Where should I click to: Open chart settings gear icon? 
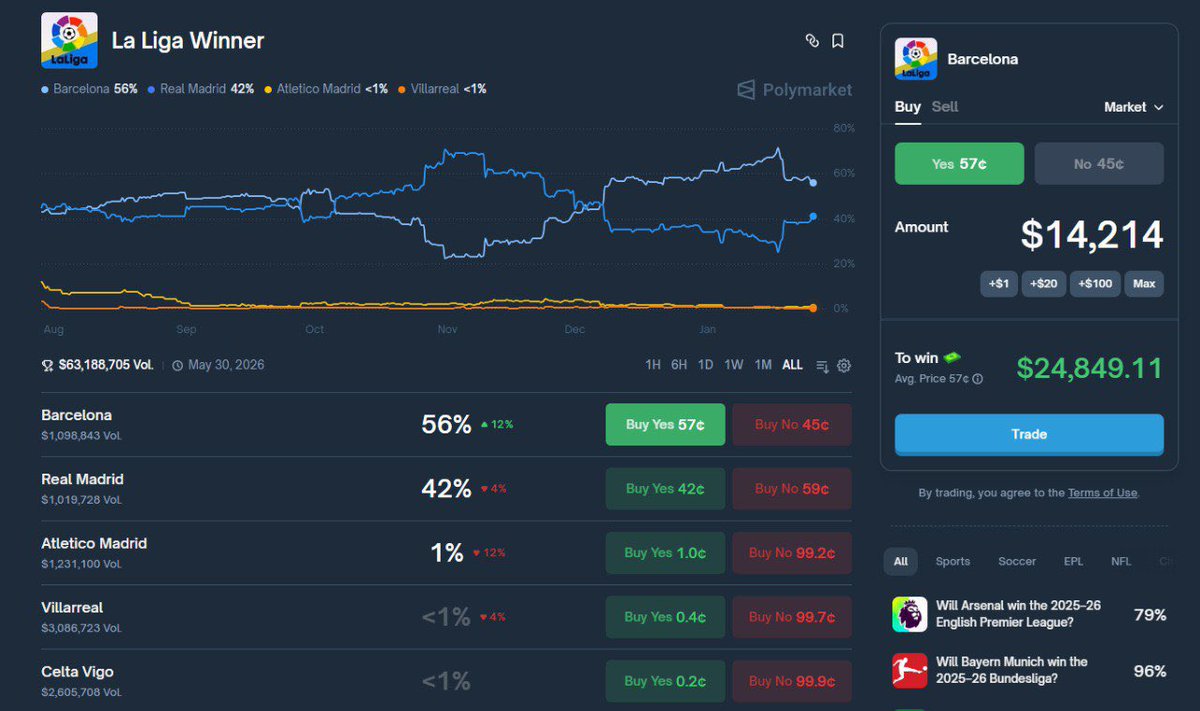[x=844, y=365]
